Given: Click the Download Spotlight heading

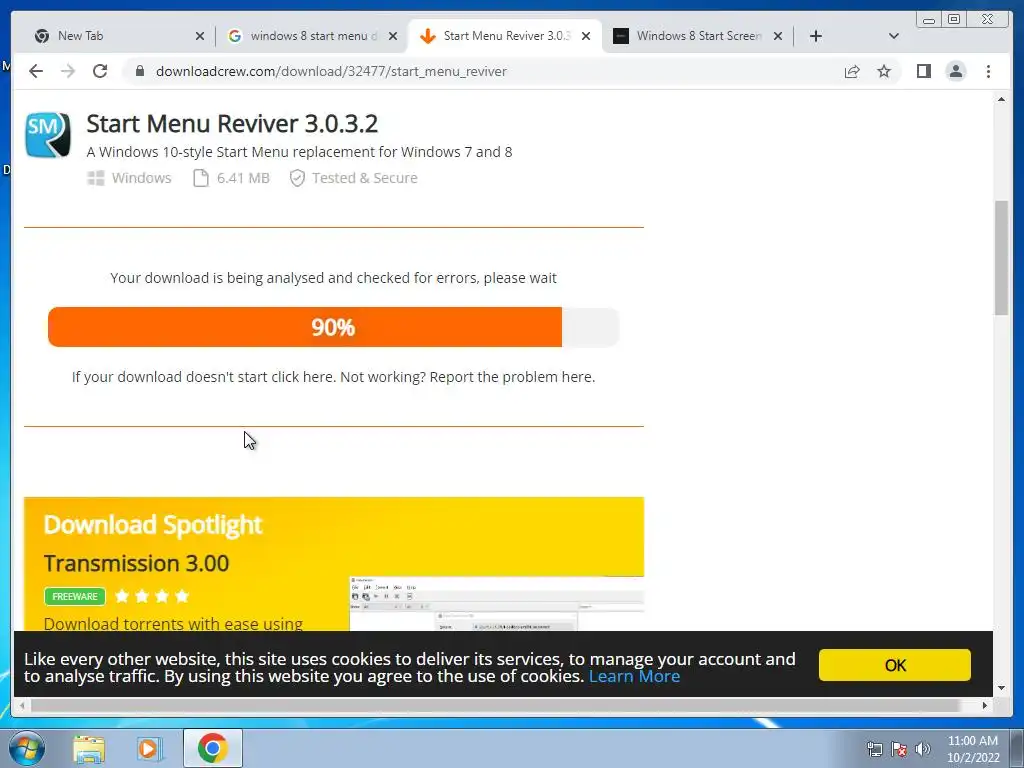Looking at the screenshot, I should coord(153,524).
